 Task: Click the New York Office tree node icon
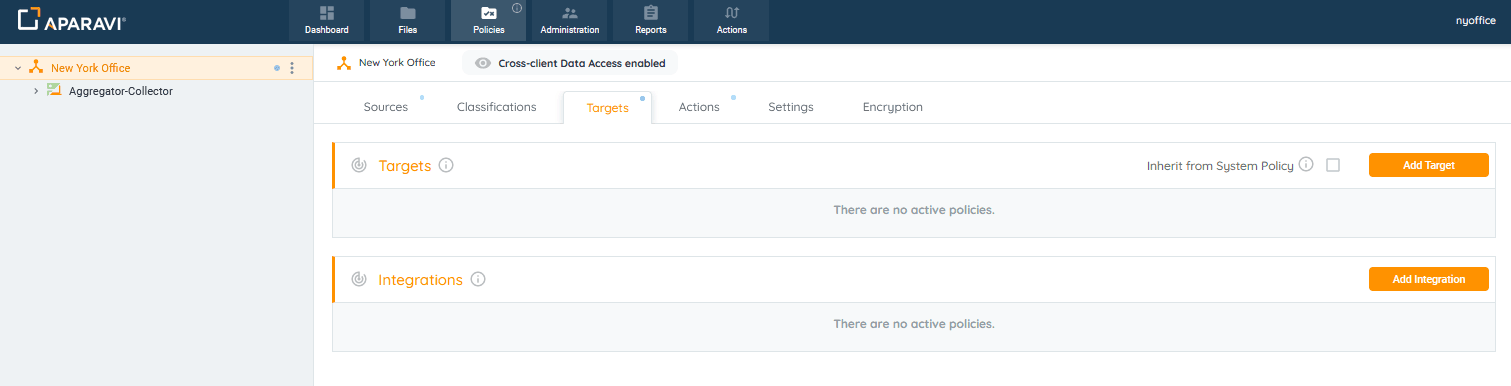click(36, 67)
